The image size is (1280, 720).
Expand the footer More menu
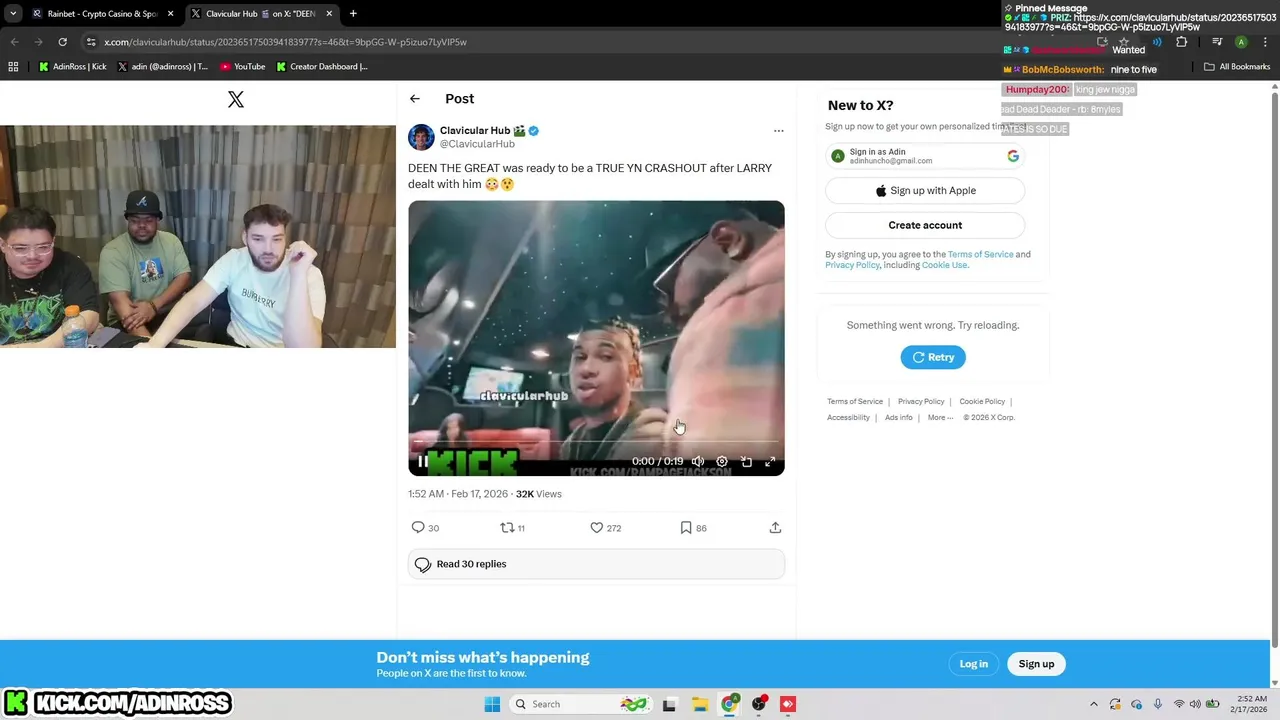(940, 417)
